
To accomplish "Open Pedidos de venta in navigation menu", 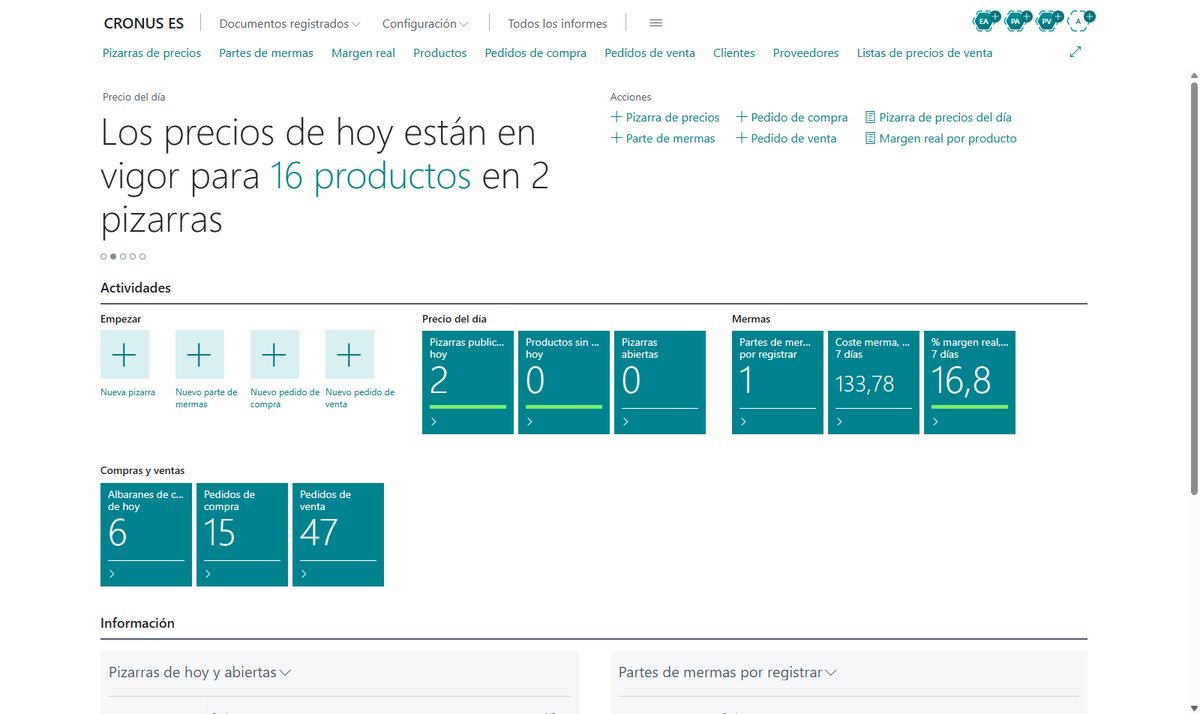I will coord(650,53).
